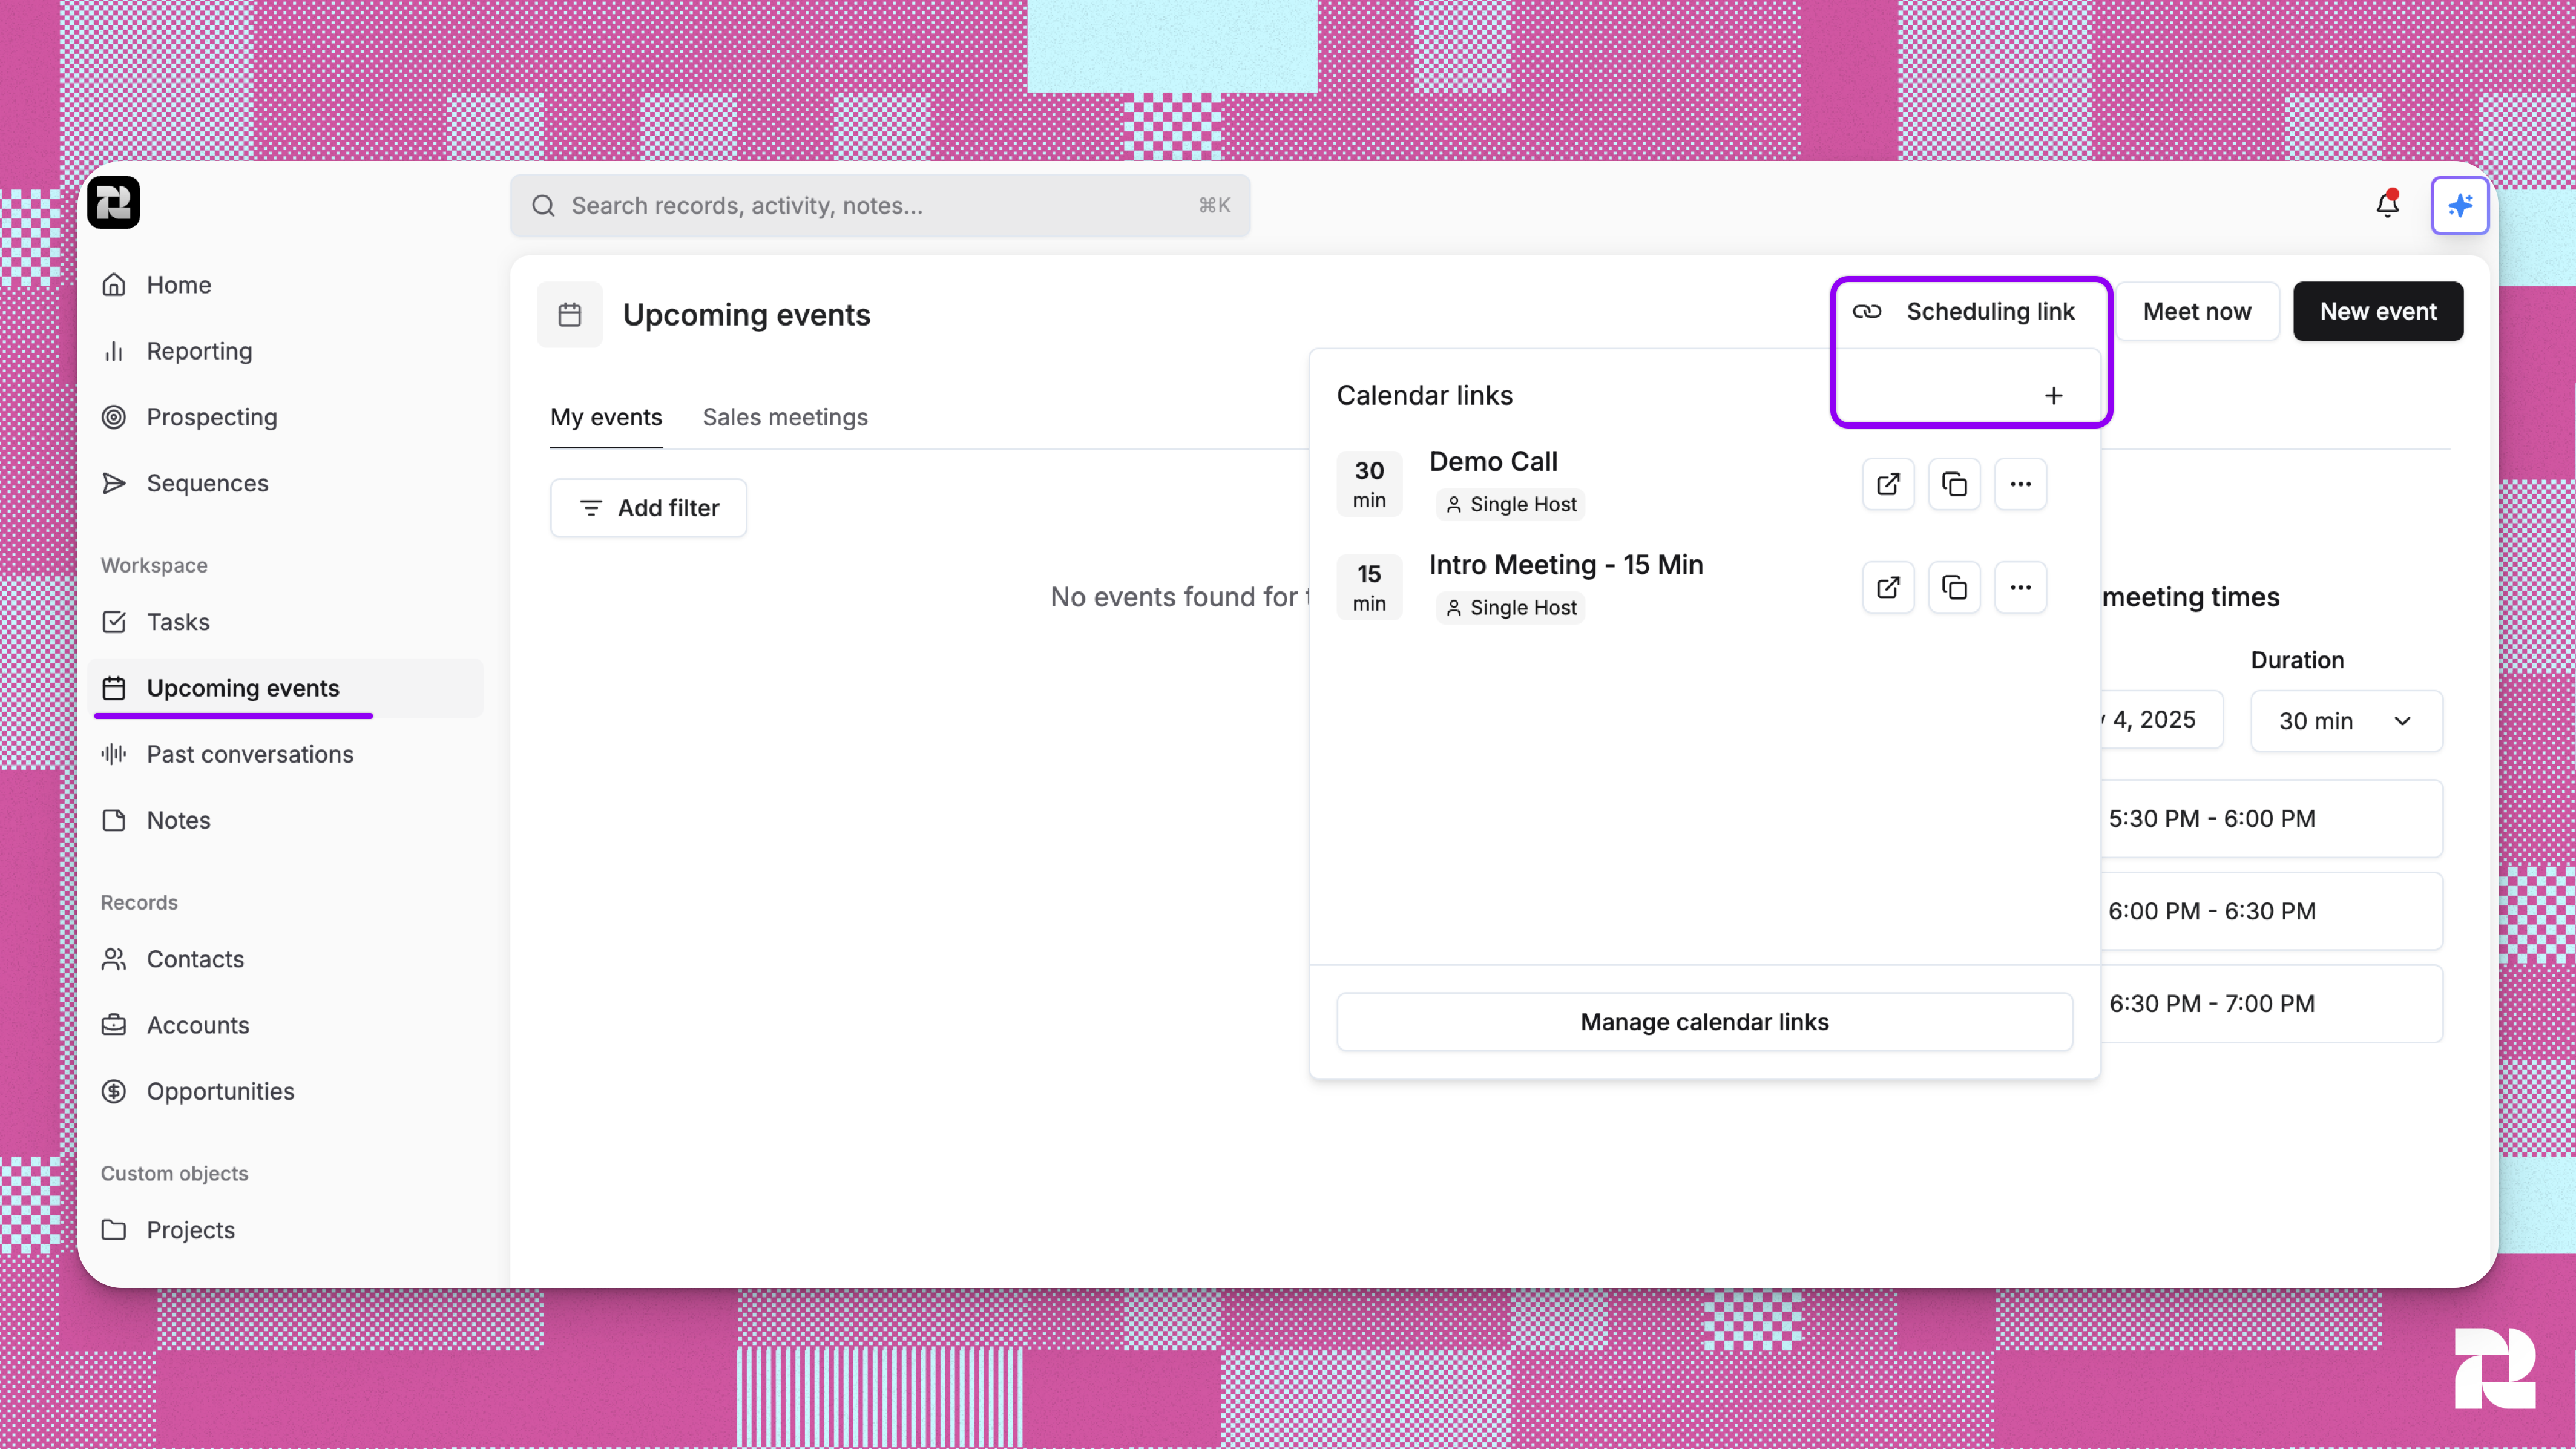This screenshot has height=1449, width=2576.
Task: Select the My events tab
Action: (x=606, y=417)
